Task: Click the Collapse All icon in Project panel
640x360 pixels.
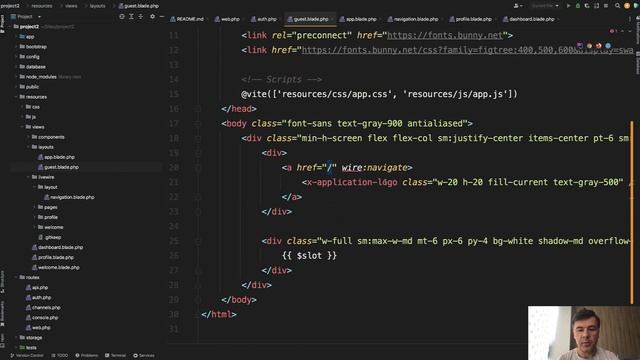Action: point(140,17)
